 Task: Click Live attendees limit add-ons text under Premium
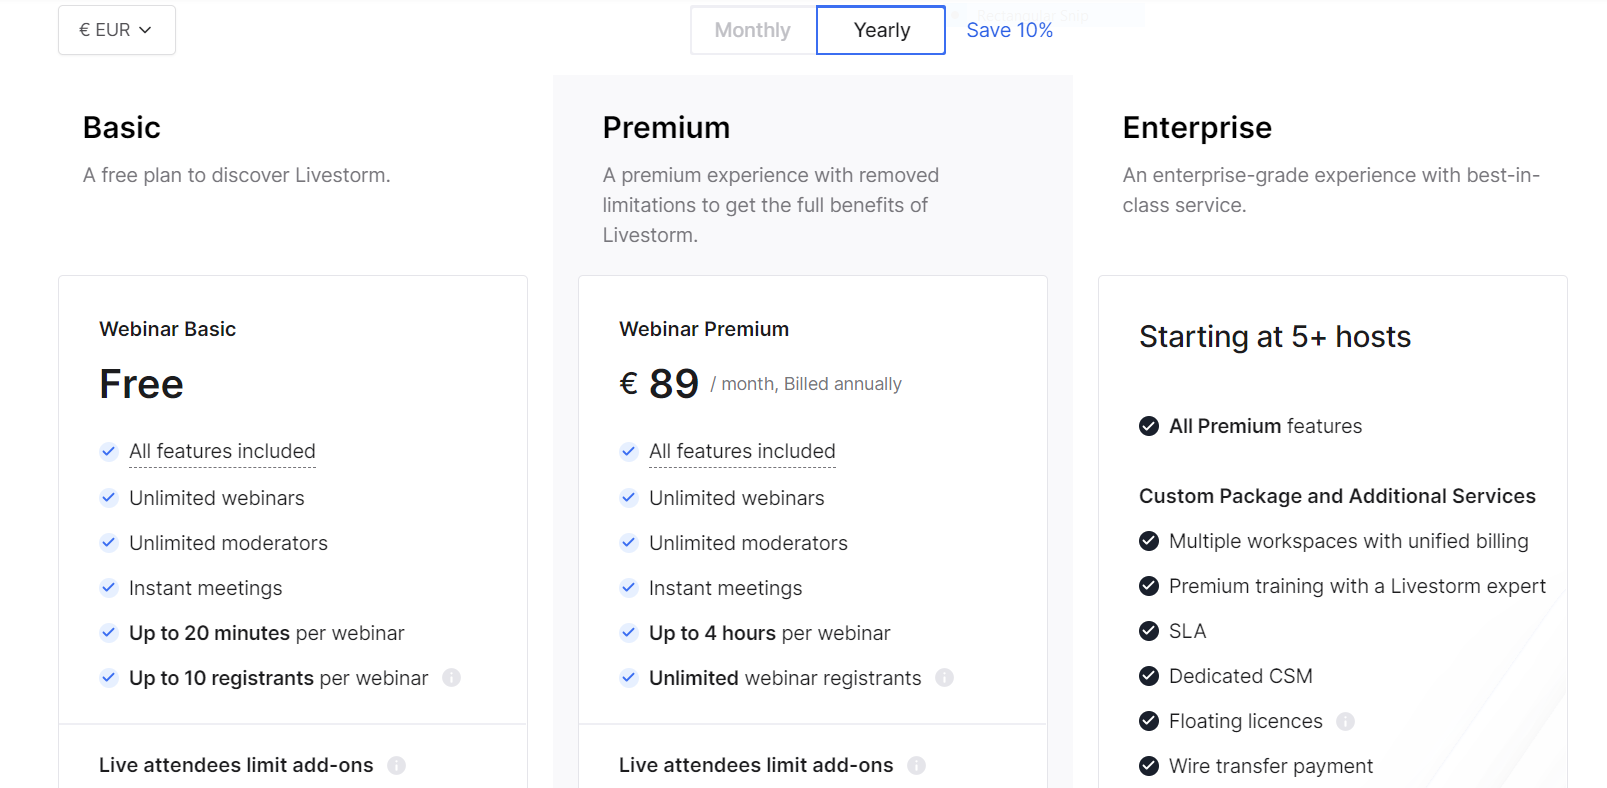[756, 765]
